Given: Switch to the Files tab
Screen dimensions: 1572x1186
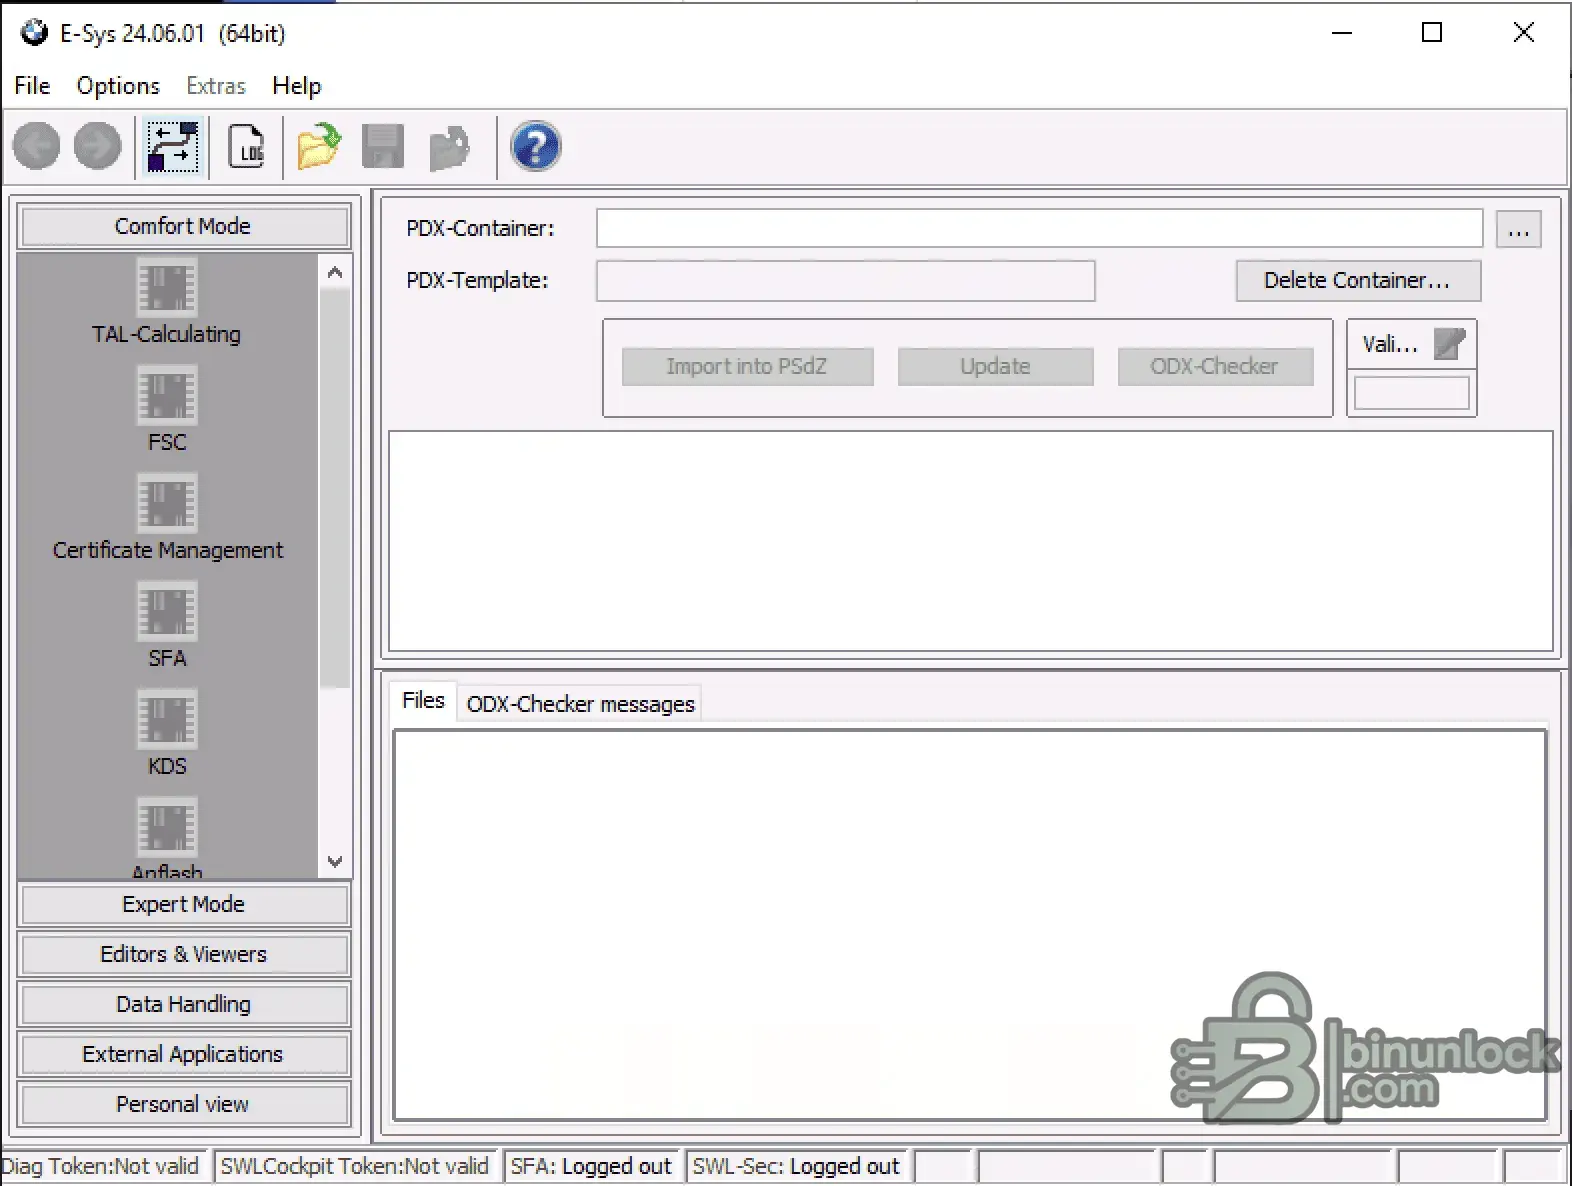Looking at the screenshot, I should pyautogui.click(x=423, y=701).
